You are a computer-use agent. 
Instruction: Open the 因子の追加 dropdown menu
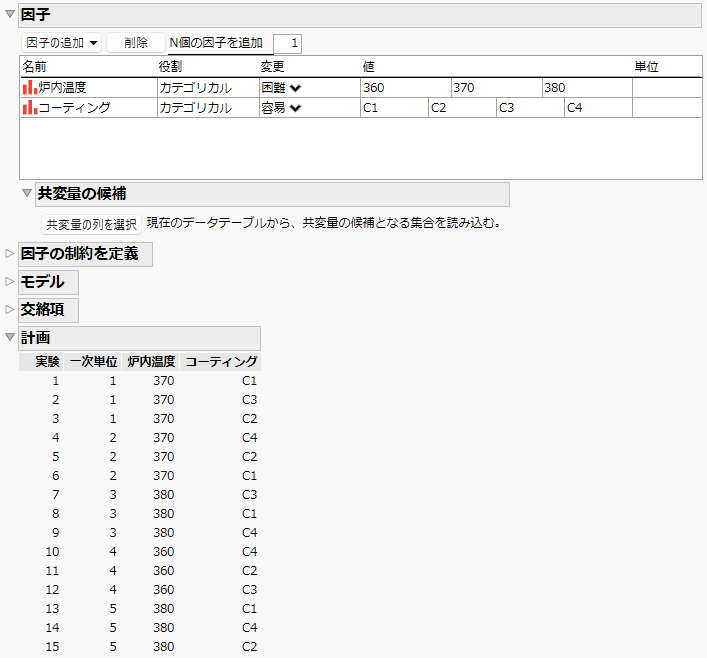click(x=61, y=43)
